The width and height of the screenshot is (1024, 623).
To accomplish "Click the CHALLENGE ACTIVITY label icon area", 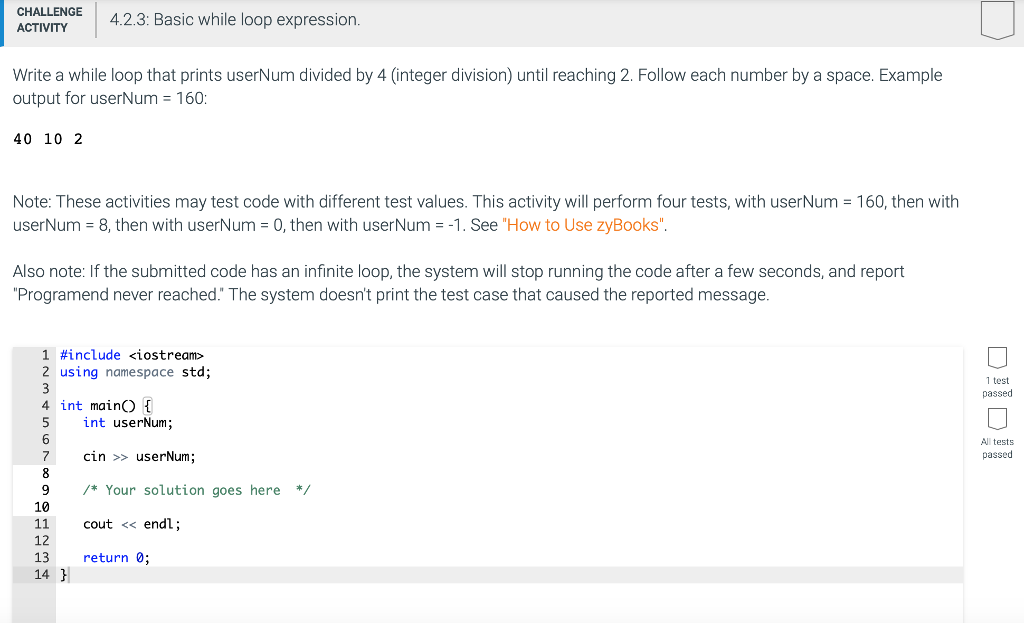I will click(50, 18).
